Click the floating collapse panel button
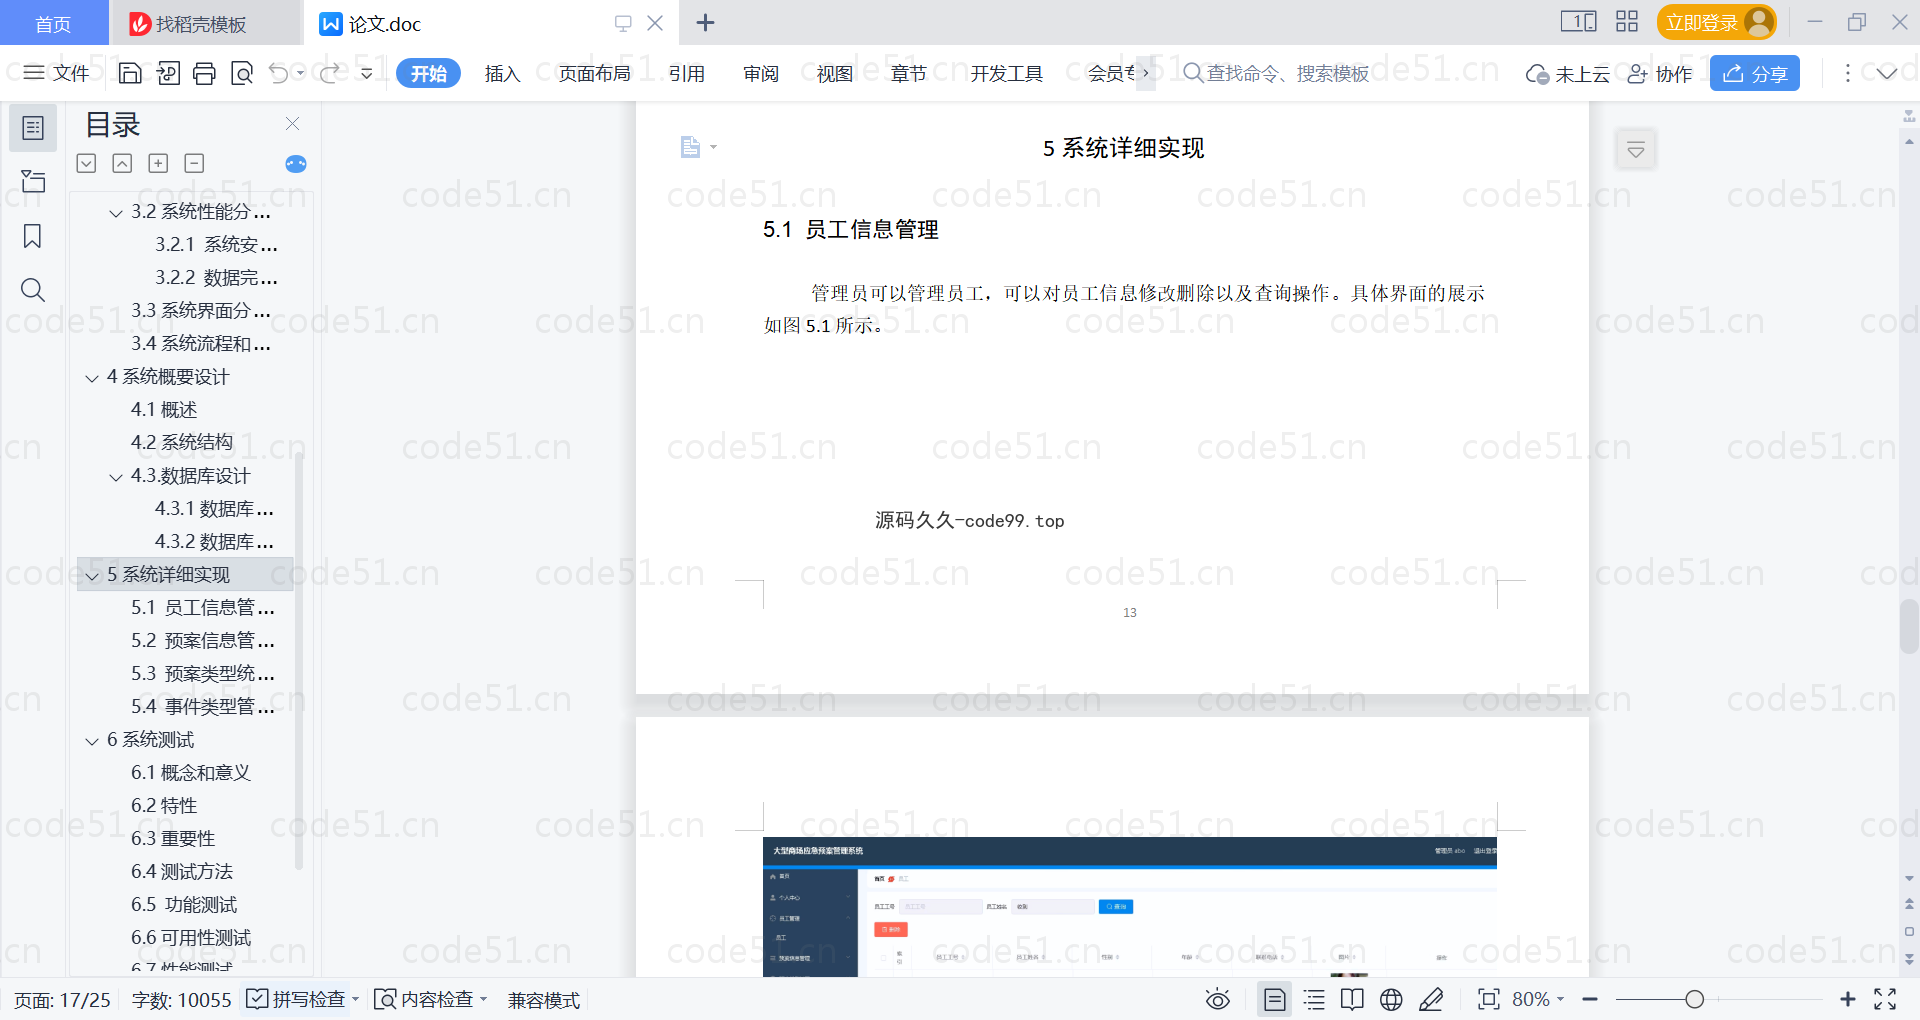 pyautogui.click(x=1636, y=150)
